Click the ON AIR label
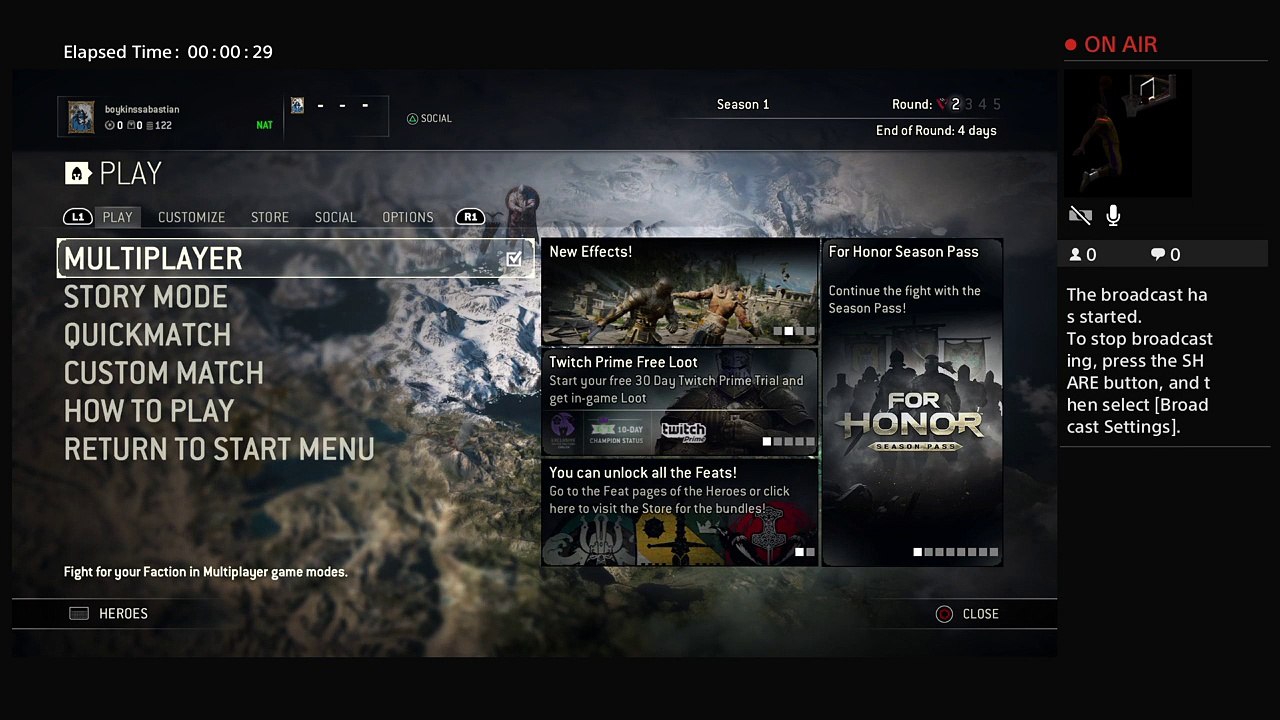 pos(1121,45)
